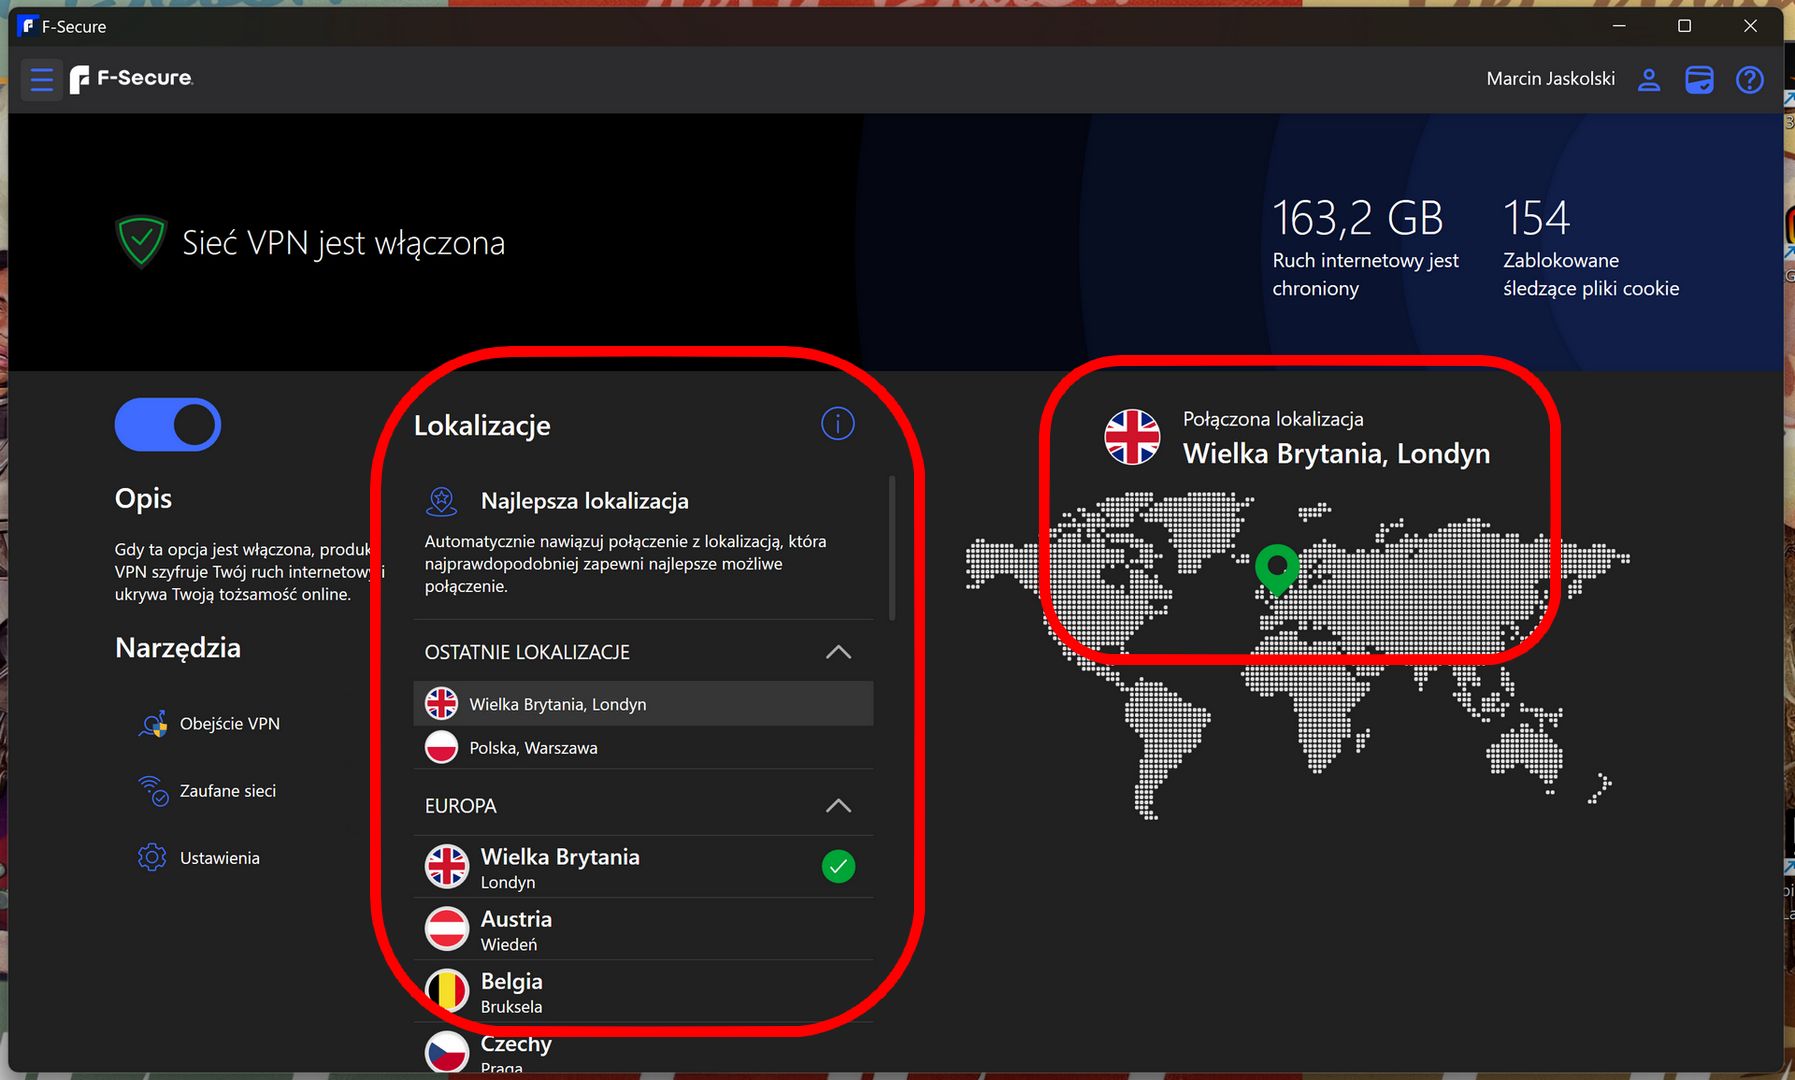Viewport: 1795px width, 1080px height.
Task: Click the Najlepsza lokalizacja star pin icon
Action: click(x=441, y=501)
